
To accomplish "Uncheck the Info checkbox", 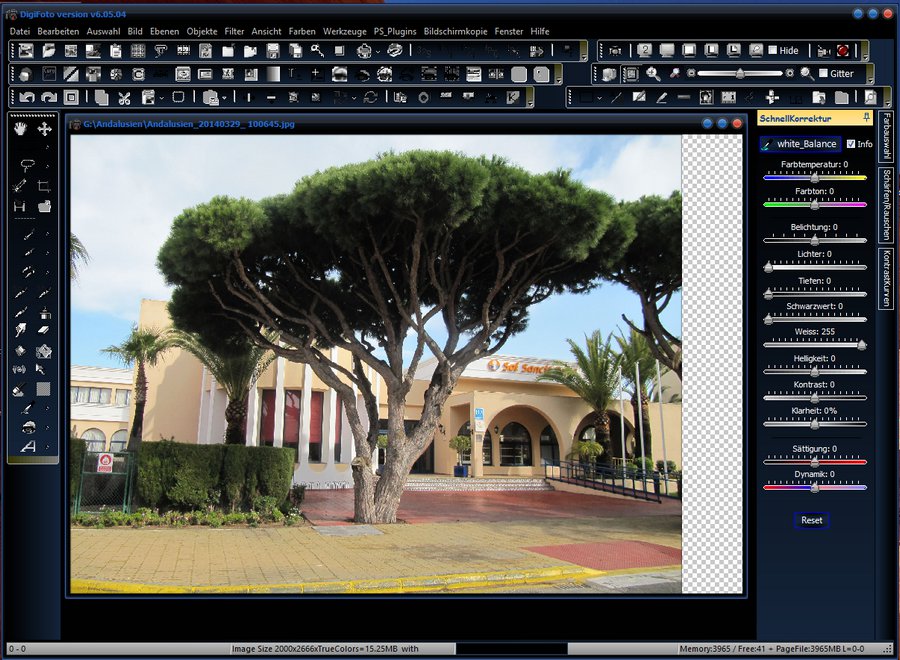I will point(851,144).
